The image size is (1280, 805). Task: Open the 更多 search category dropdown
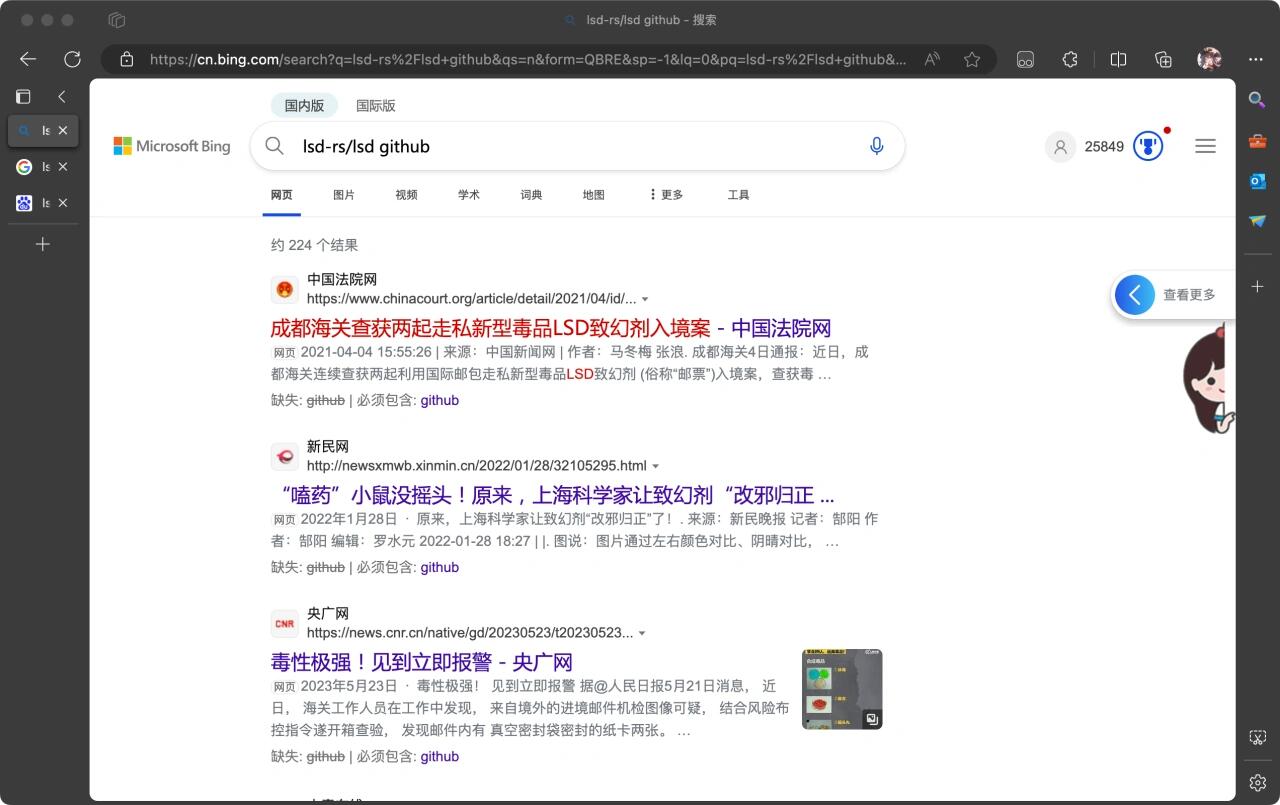[666, 195]
